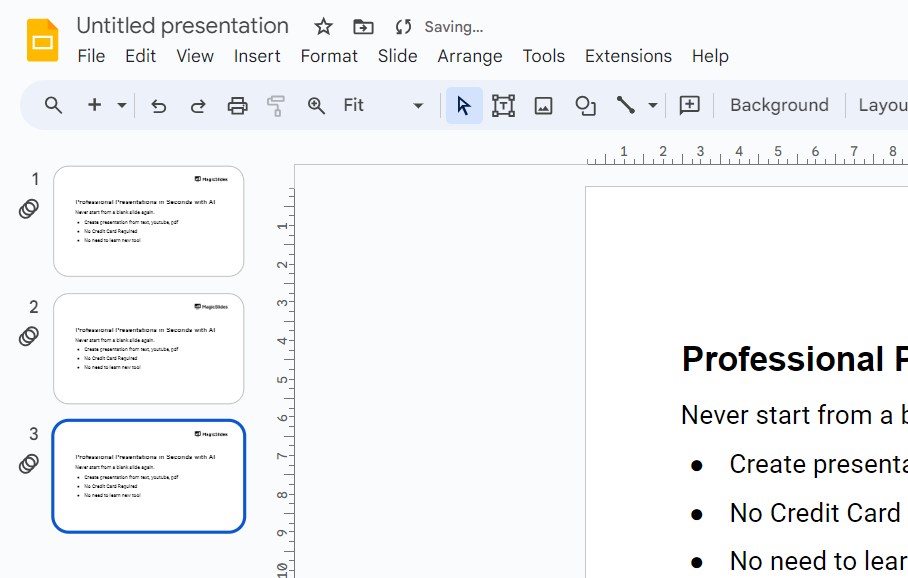
Task: Open the Insert menu
Action: [x=257, y=56]
